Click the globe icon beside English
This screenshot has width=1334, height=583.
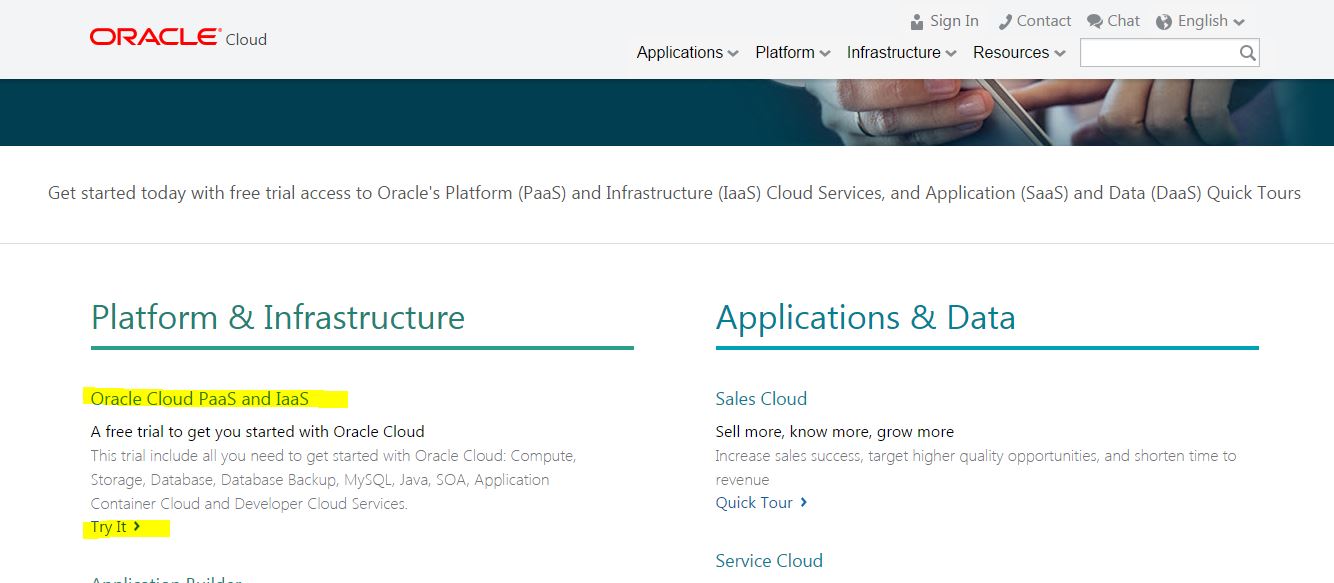click(1164, 20)
